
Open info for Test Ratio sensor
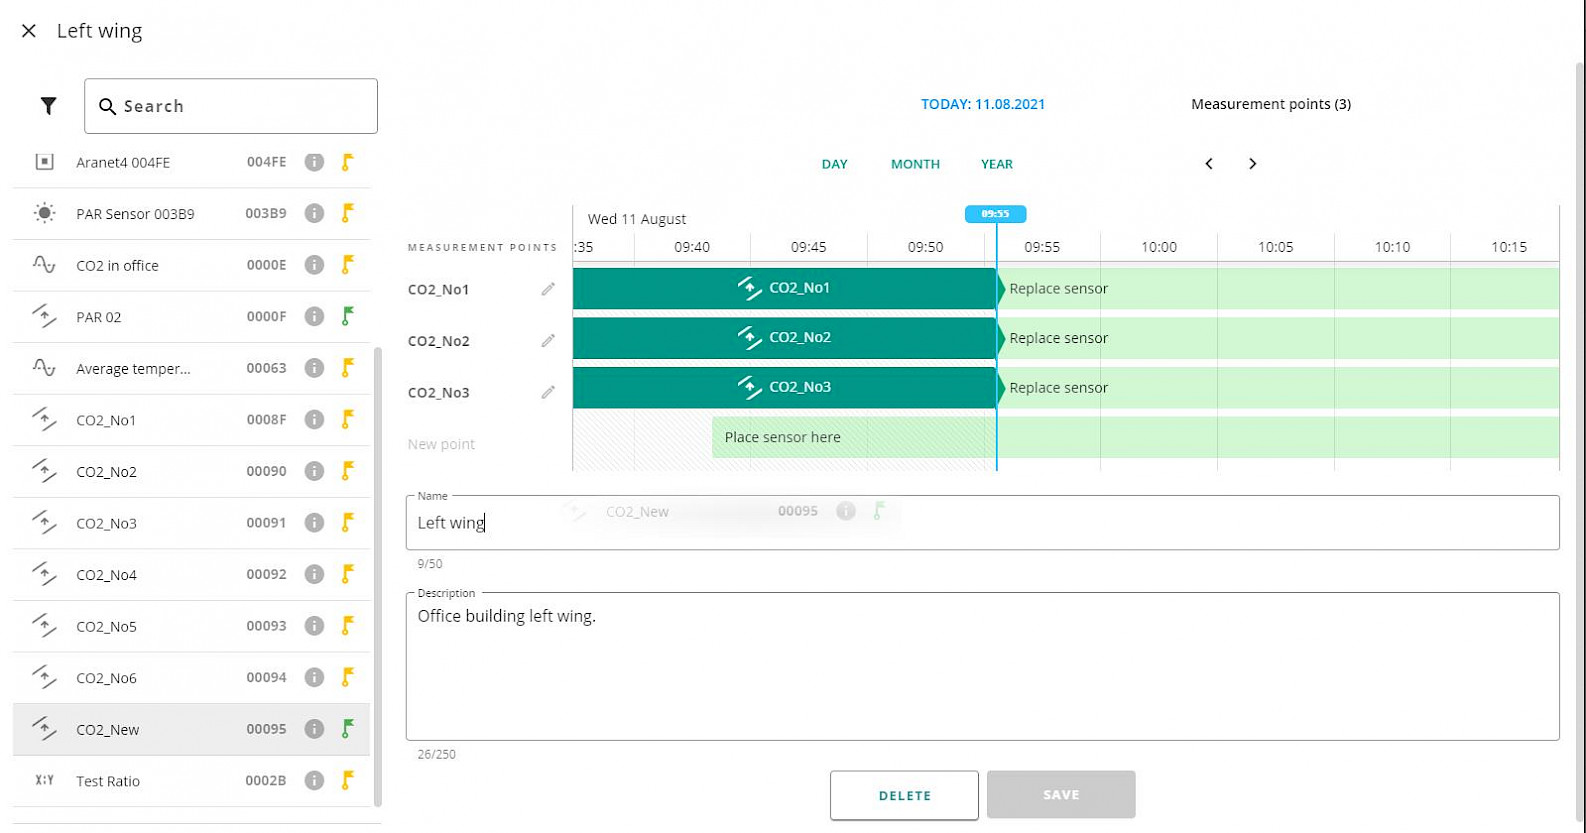pos(314,780)
